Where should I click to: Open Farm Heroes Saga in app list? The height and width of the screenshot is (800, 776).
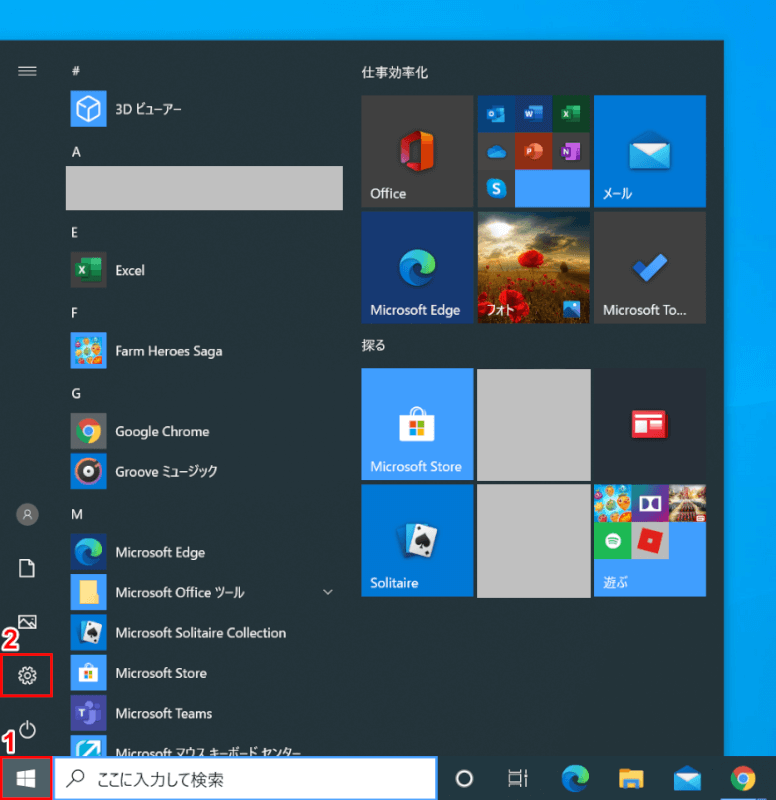click(x=204, y=351)
